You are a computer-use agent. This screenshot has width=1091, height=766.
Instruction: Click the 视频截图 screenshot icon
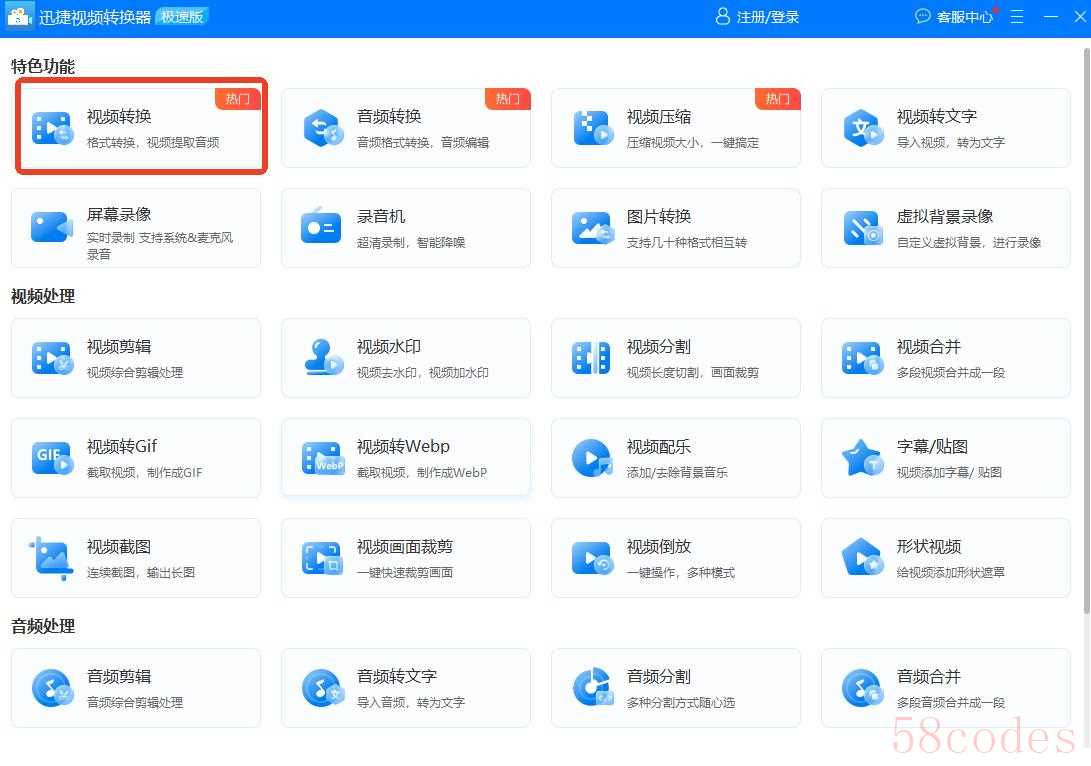click(51, 558)
